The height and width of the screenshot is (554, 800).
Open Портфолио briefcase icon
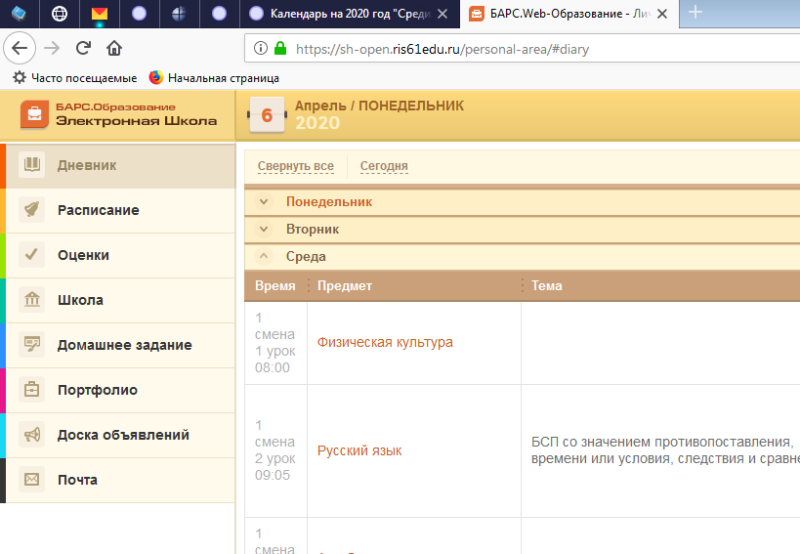[x=32, y=390]
